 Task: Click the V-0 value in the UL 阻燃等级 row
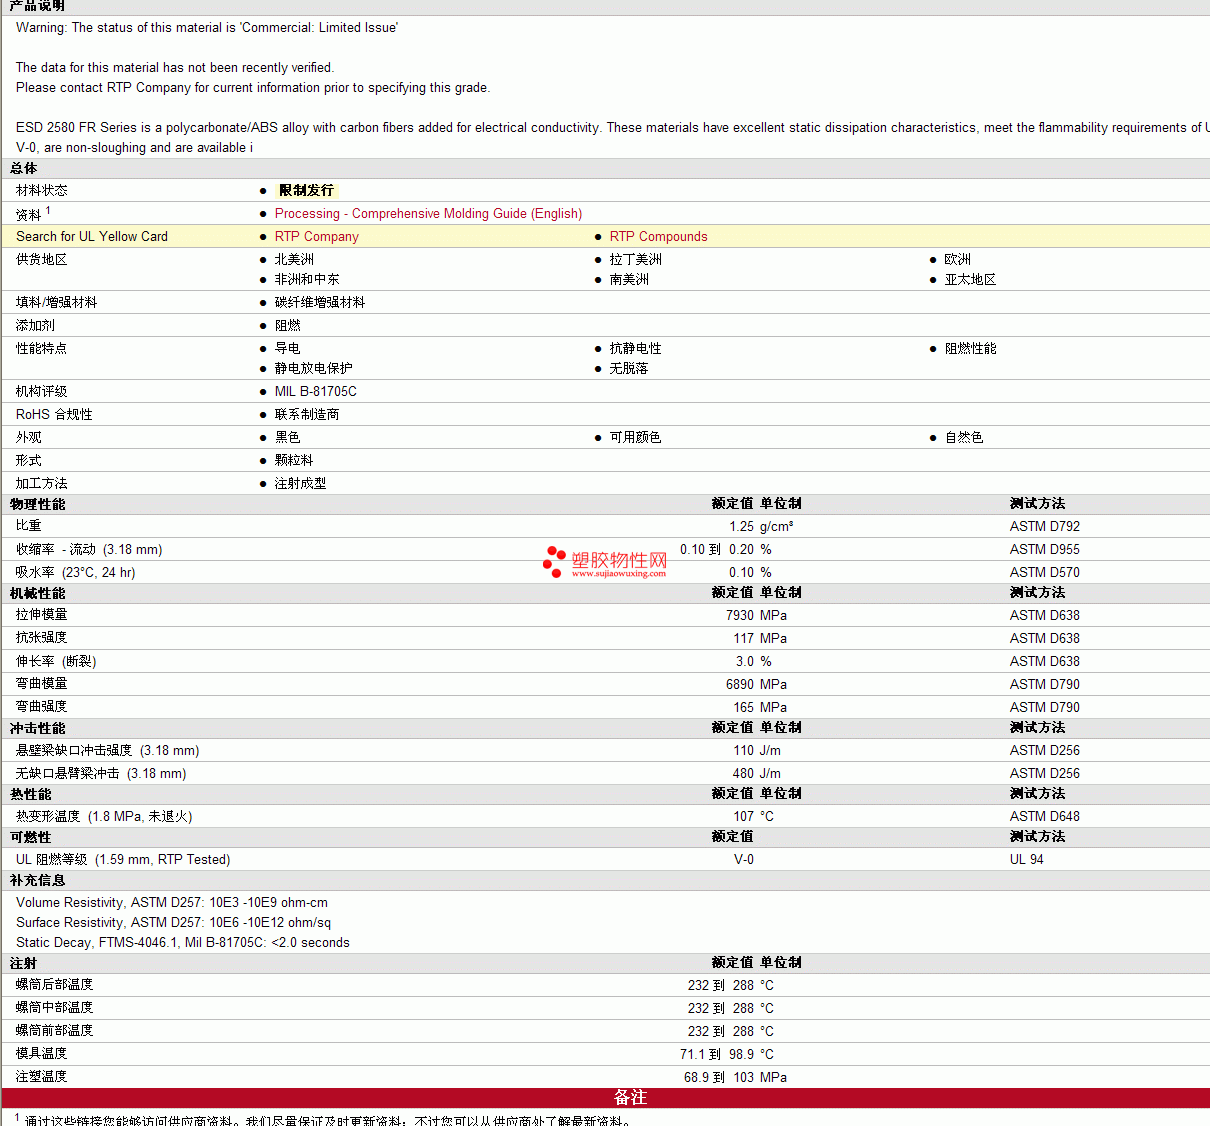[x=744, y=859]
